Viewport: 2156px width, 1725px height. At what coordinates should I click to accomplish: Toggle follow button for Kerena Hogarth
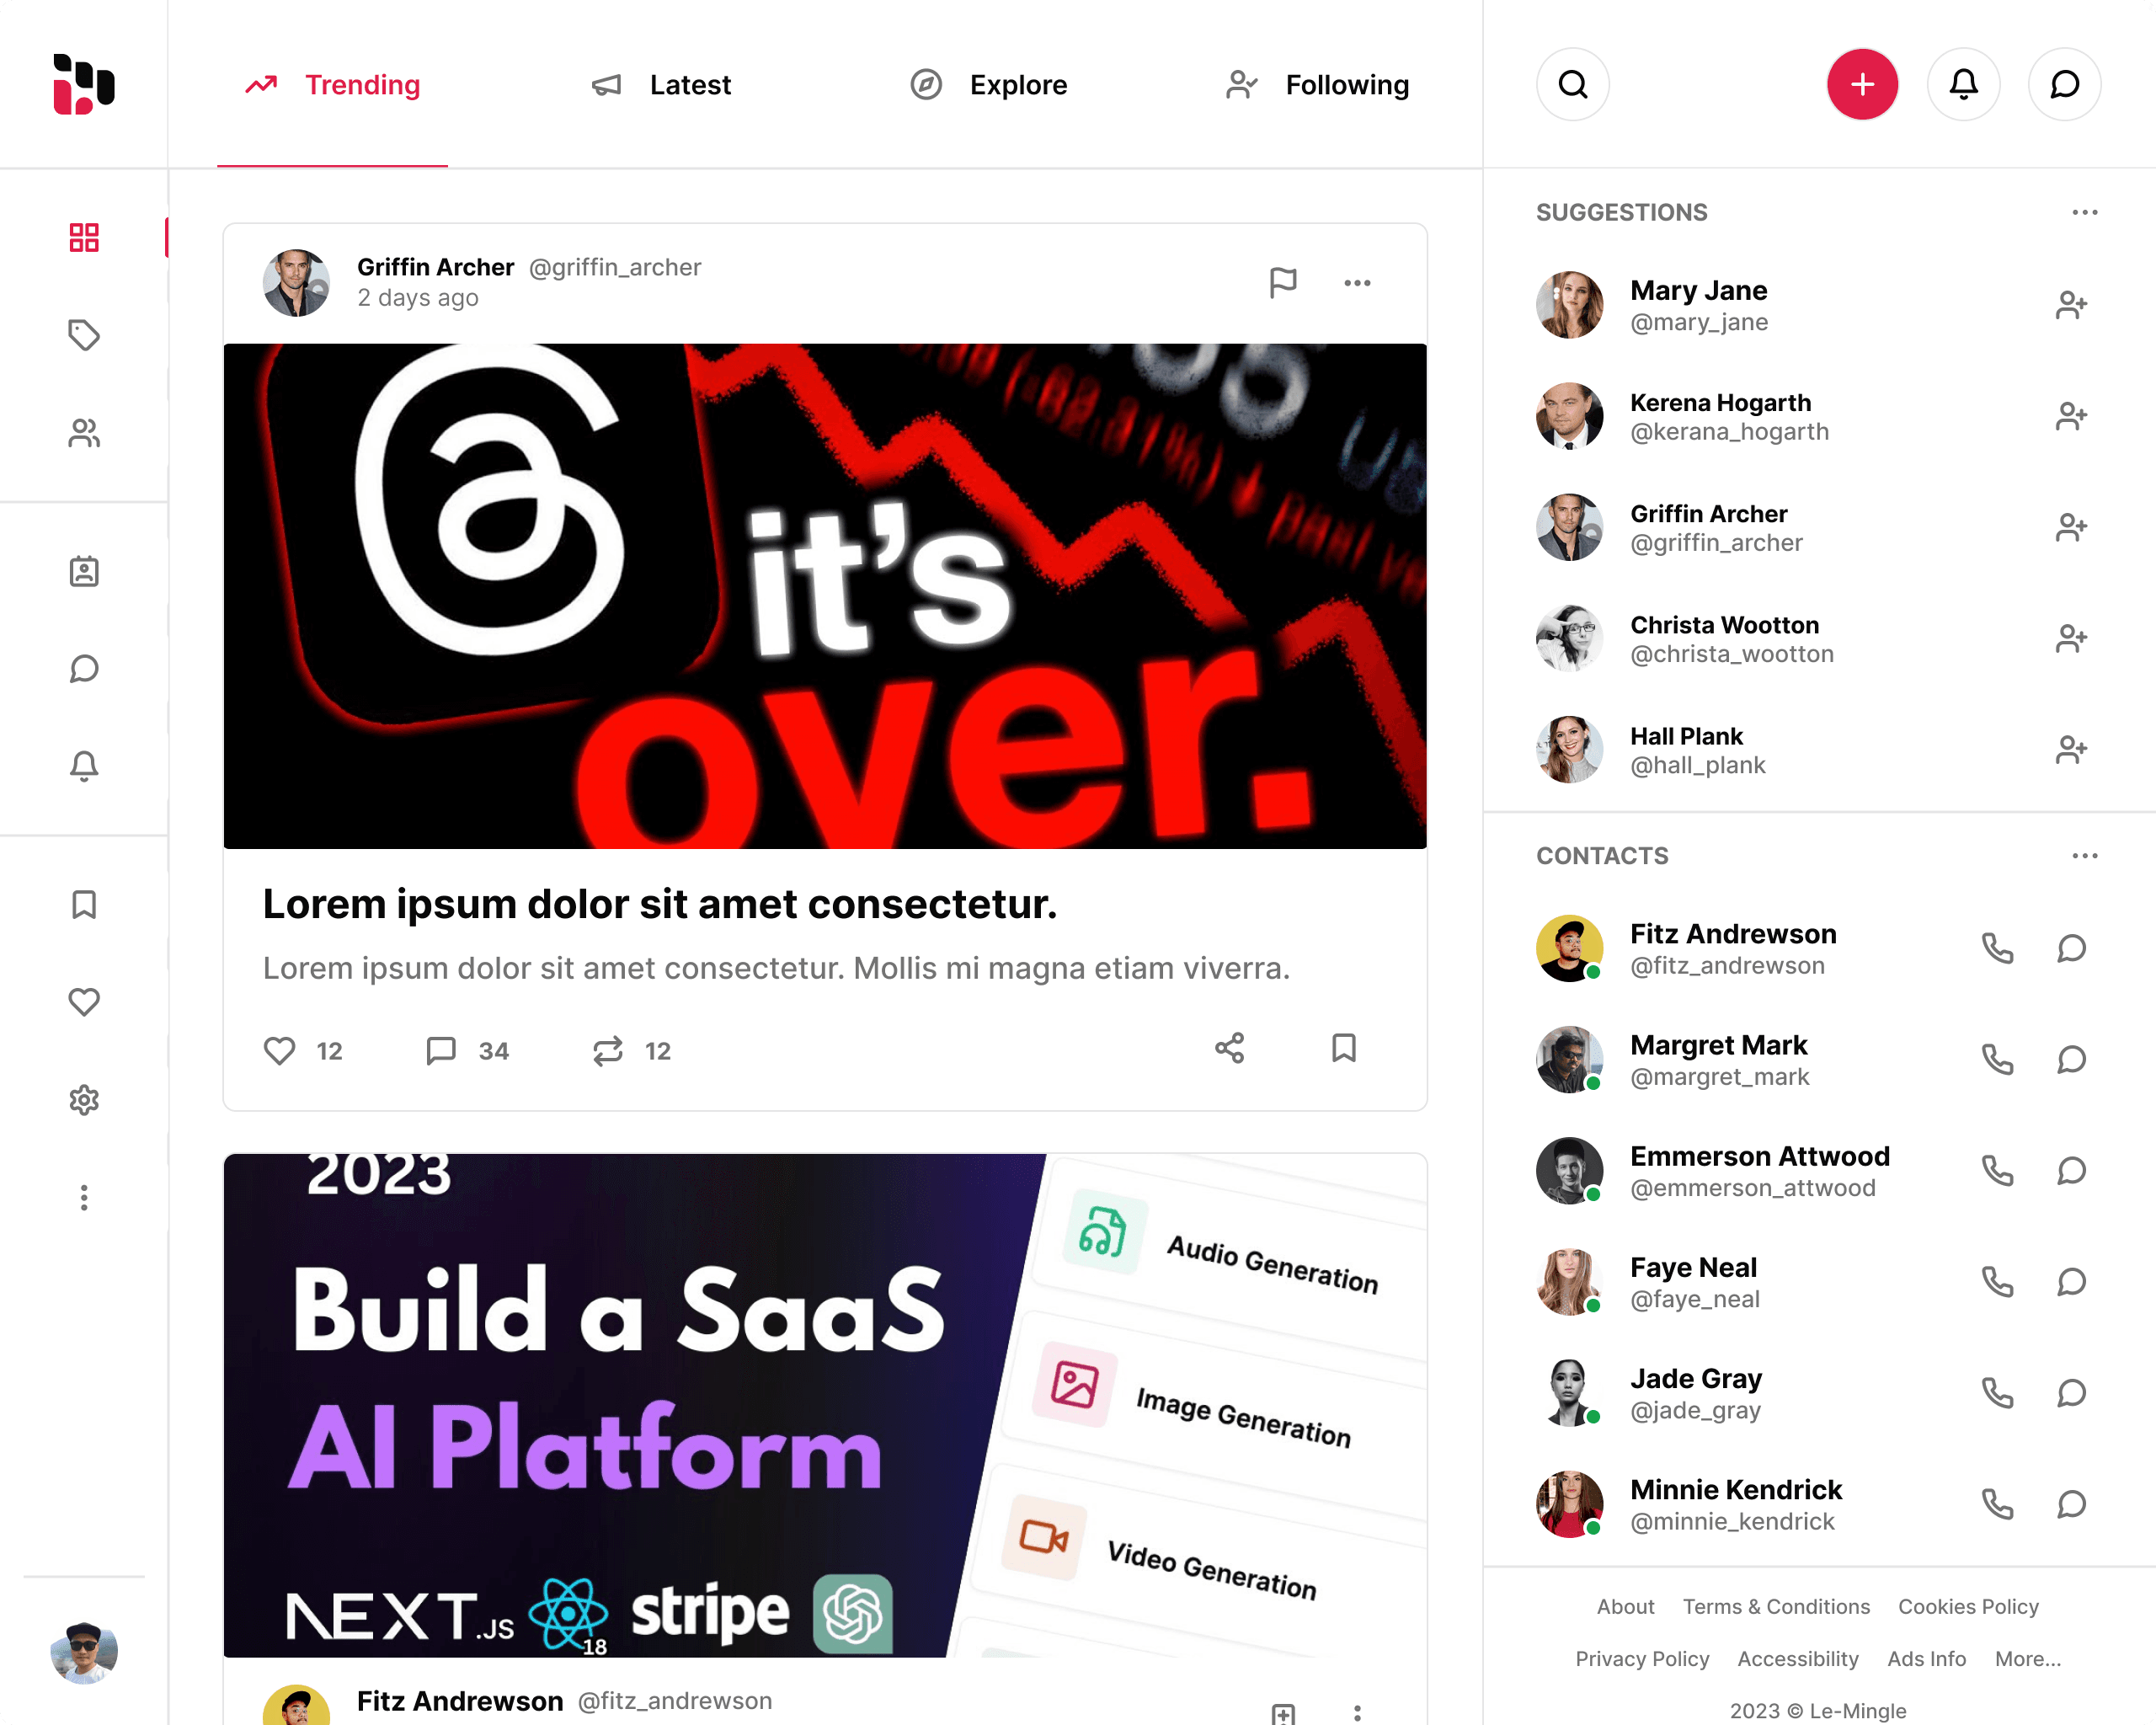pos(2072,417)
